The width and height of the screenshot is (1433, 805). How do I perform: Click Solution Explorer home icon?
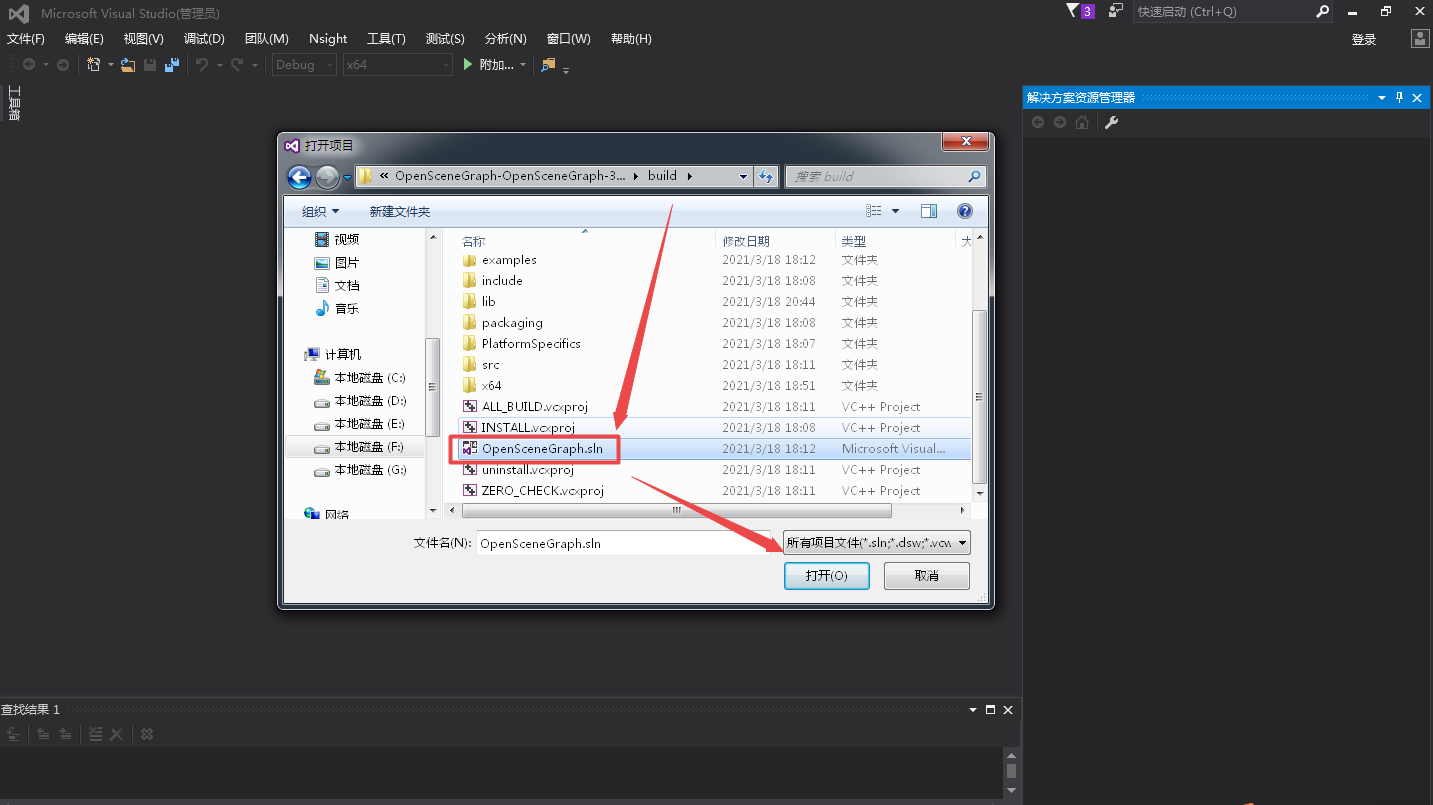point(1082,122)
